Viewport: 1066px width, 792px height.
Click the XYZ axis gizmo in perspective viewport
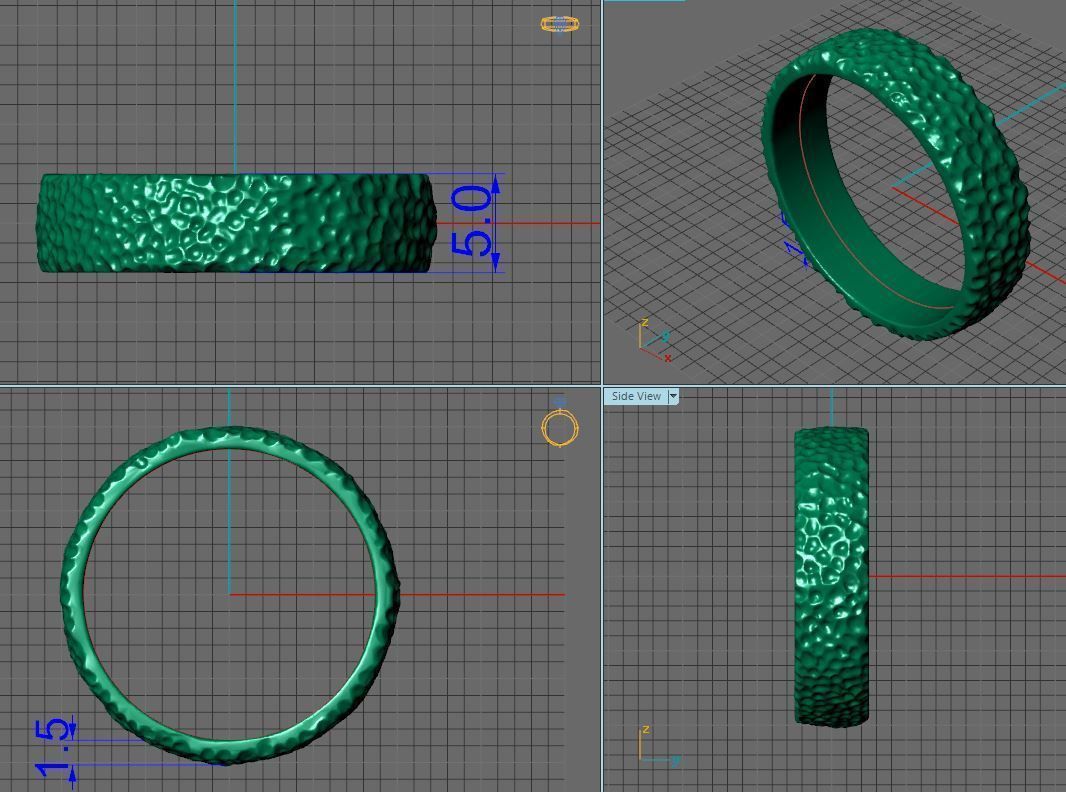coord(655,340)
